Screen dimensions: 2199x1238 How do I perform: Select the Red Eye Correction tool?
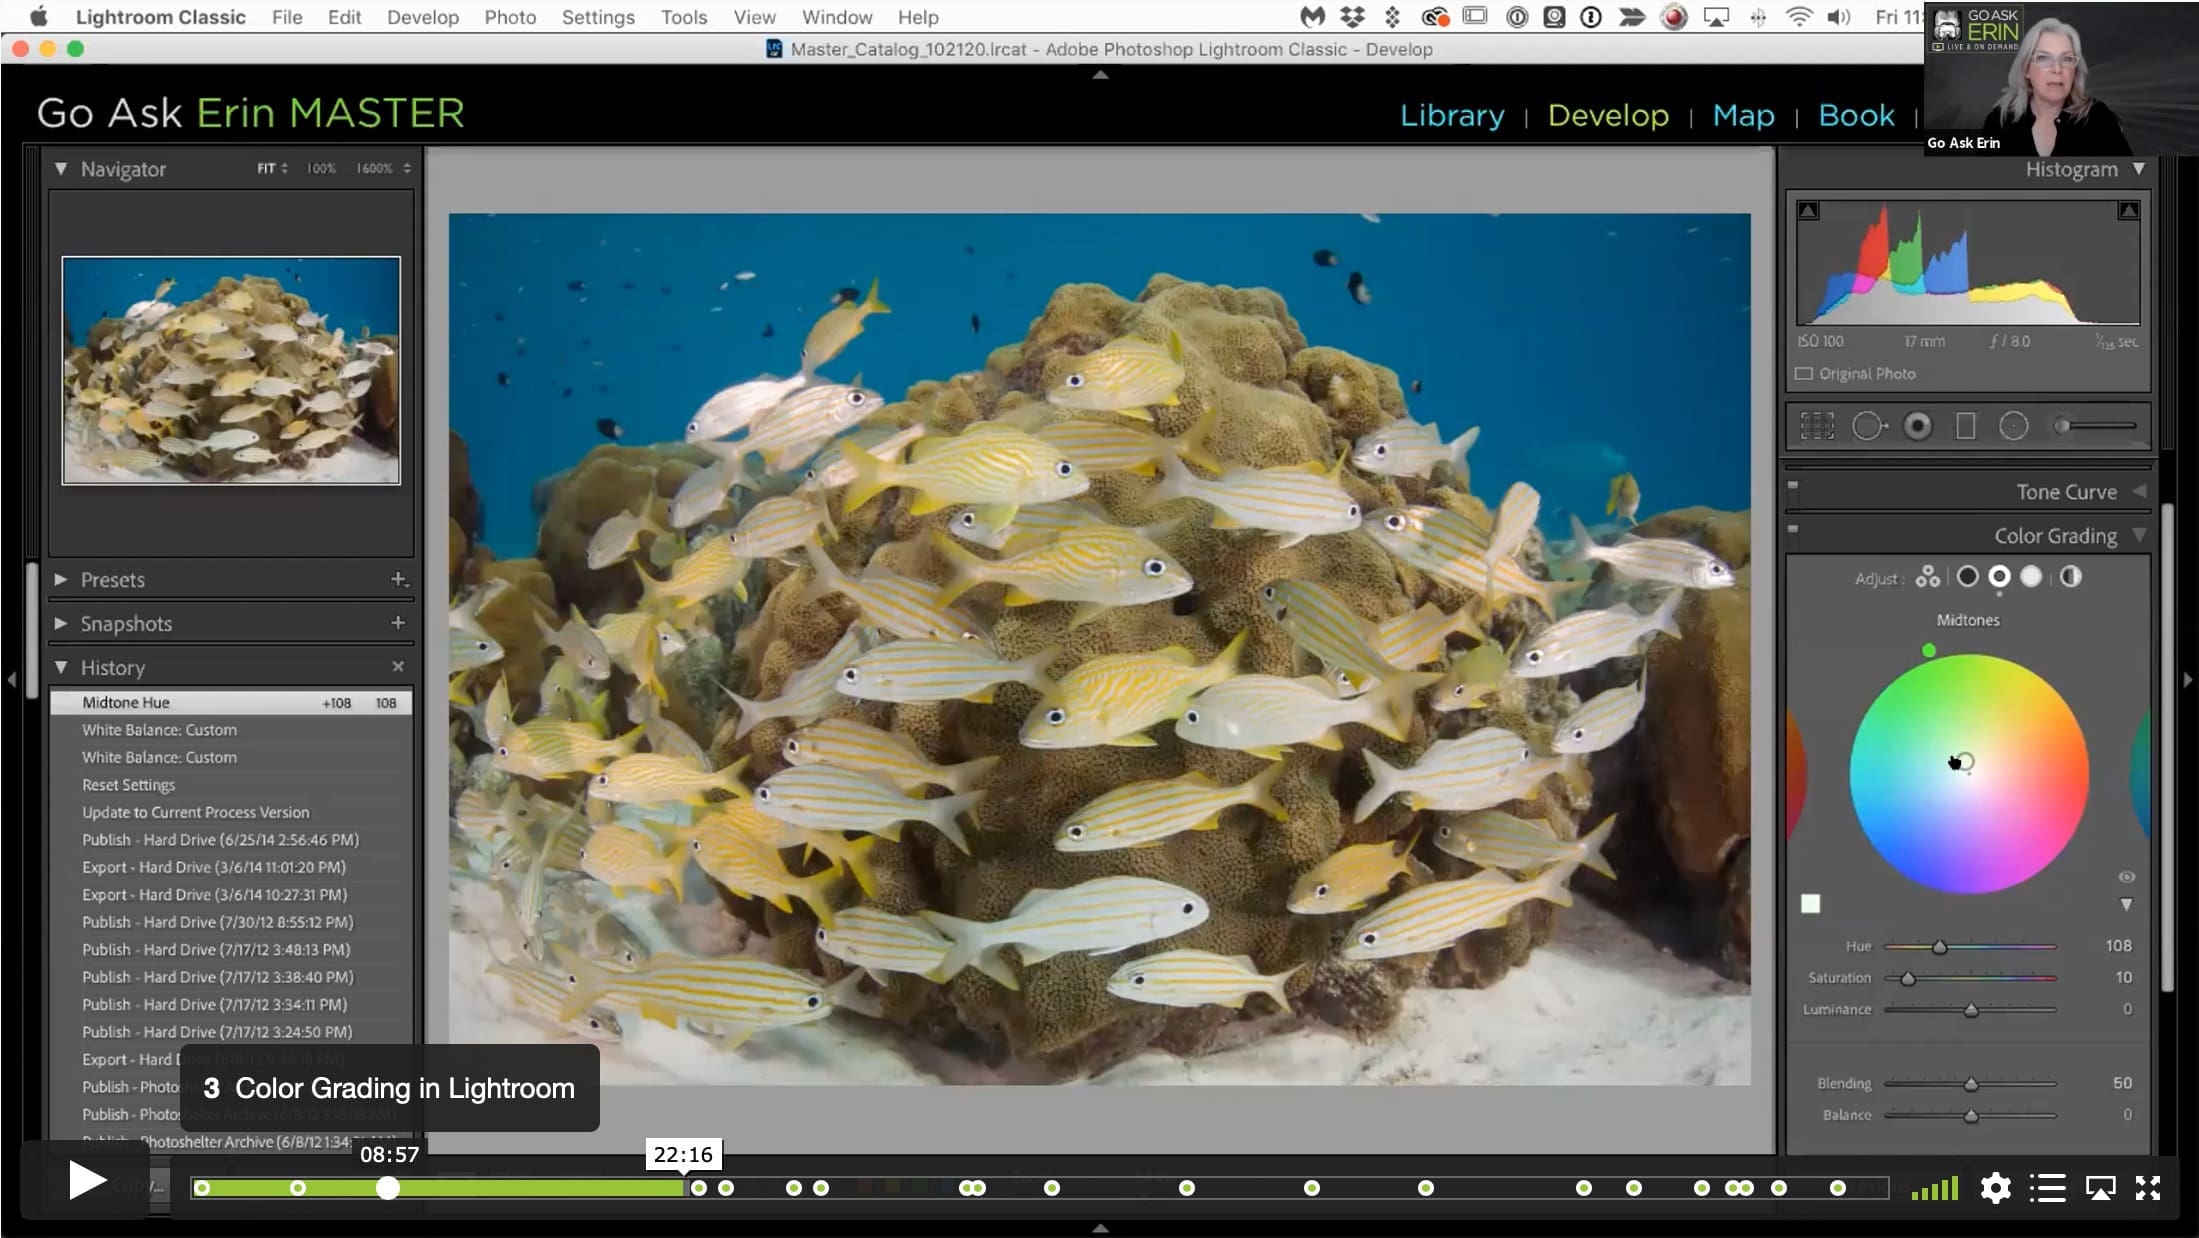point(1917,427)
